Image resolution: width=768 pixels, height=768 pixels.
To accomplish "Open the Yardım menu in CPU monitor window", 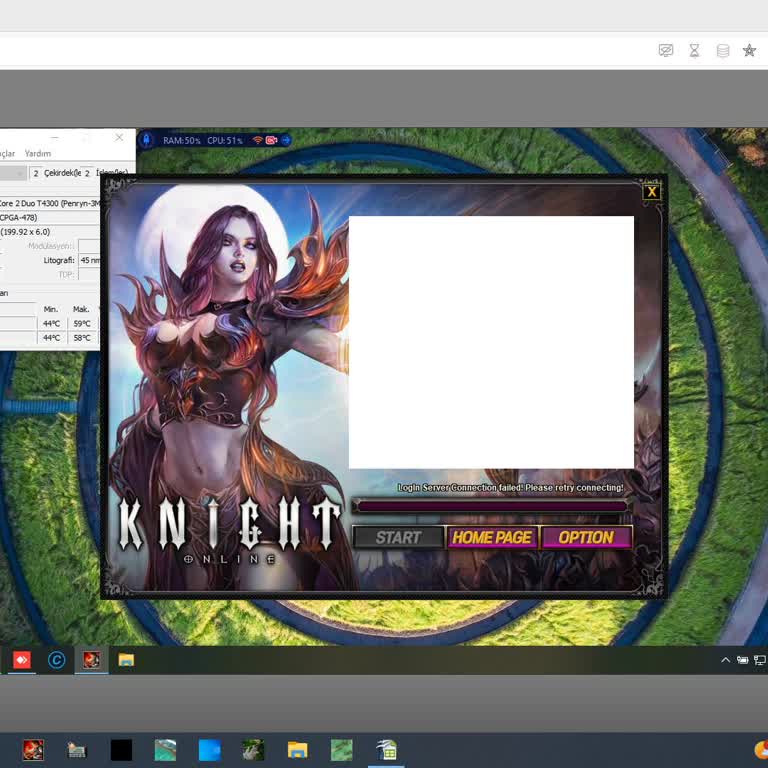I will pos(38,153).
